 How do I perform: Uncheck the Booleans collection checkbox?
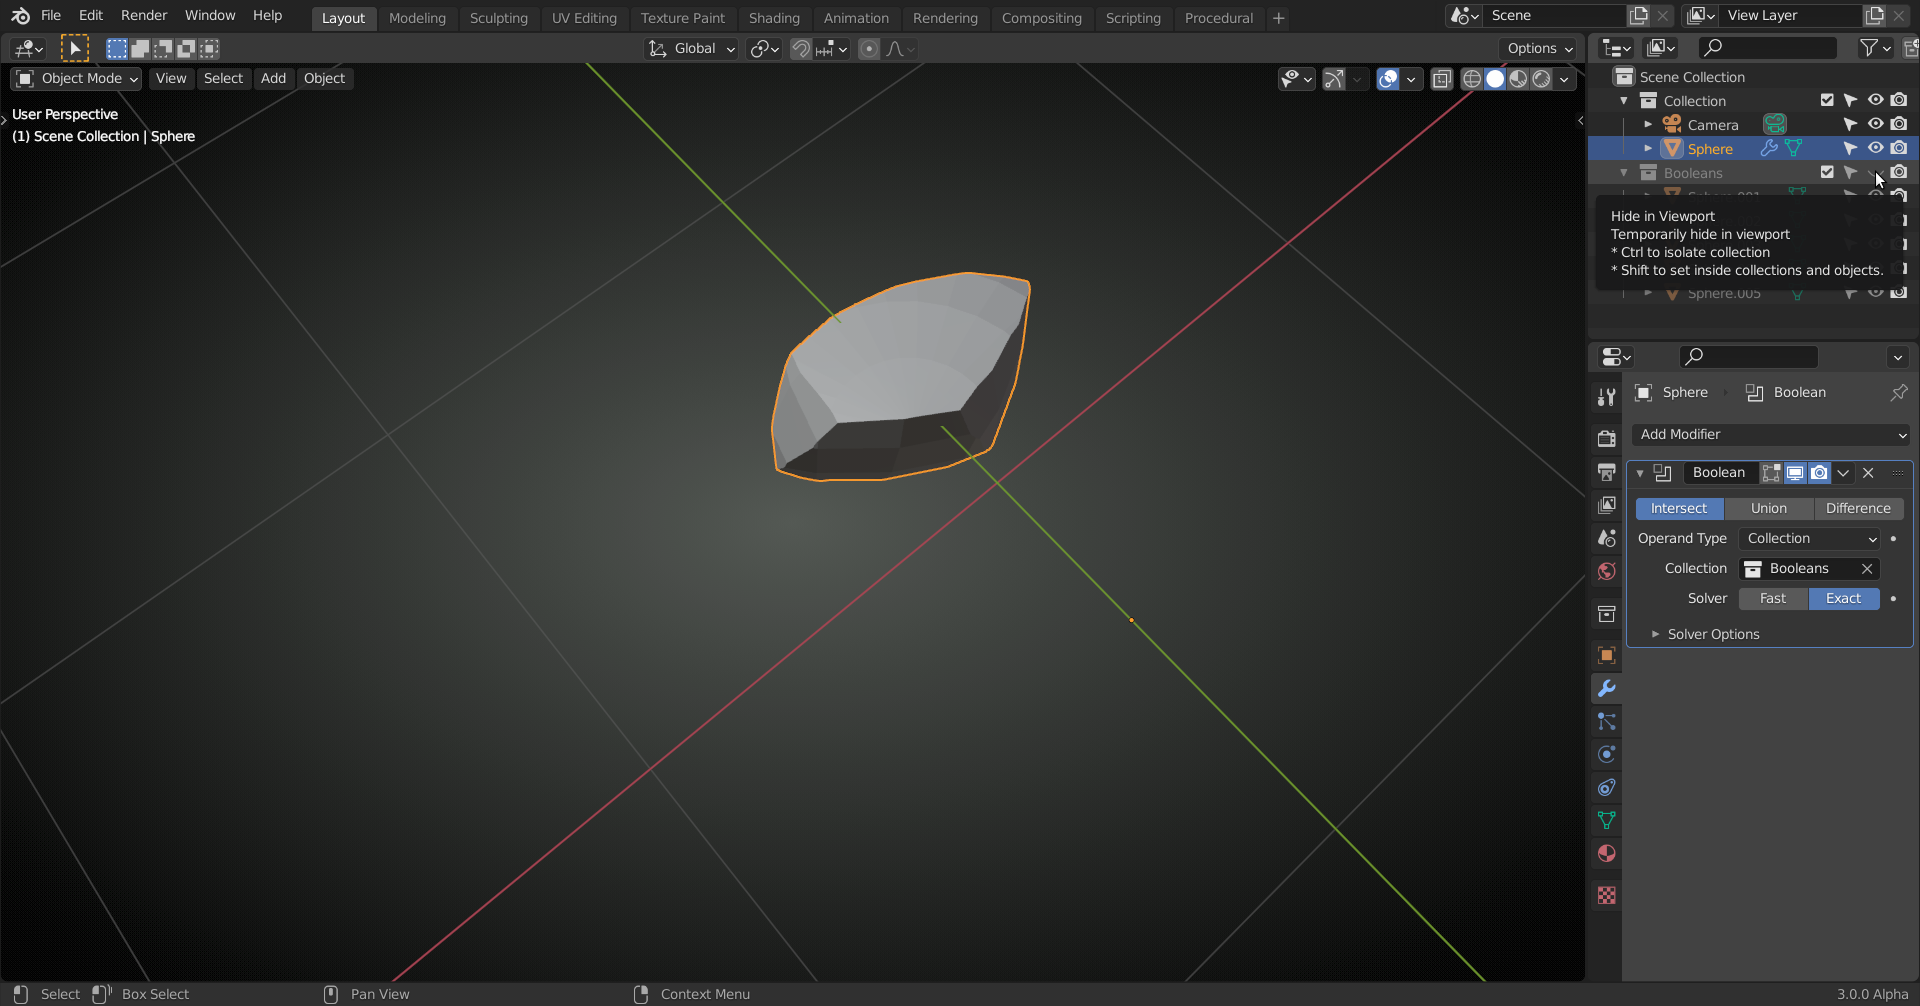(x=1827, y=172)
